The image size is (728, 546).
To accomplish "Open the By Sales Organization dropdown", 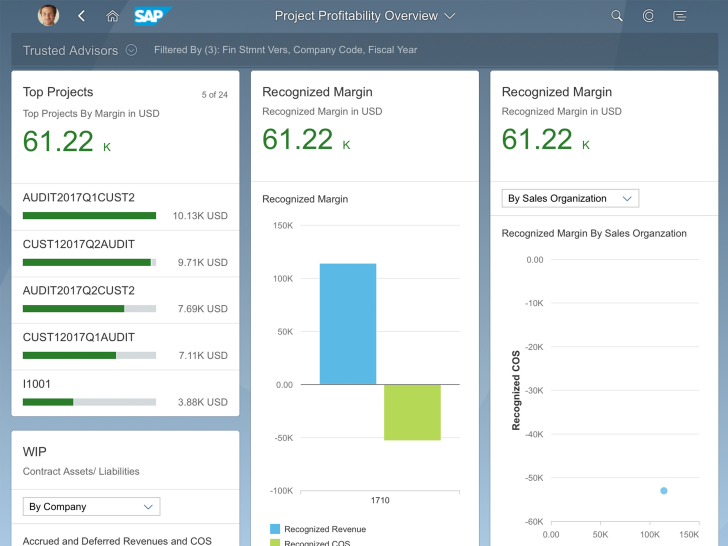I will [570, 199].
